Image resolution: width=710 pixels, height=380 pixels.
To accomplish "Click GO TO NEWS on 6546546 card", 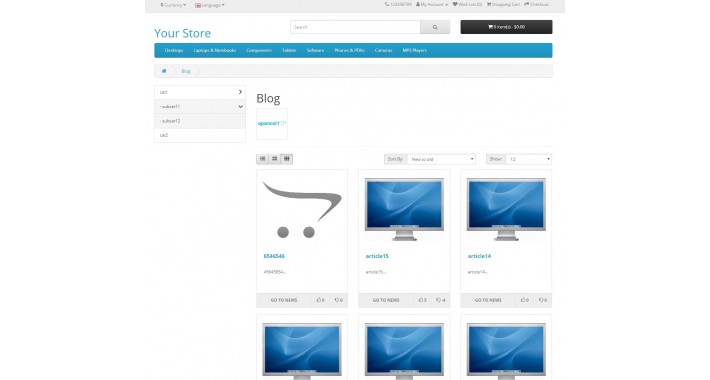I will point(284,300).
